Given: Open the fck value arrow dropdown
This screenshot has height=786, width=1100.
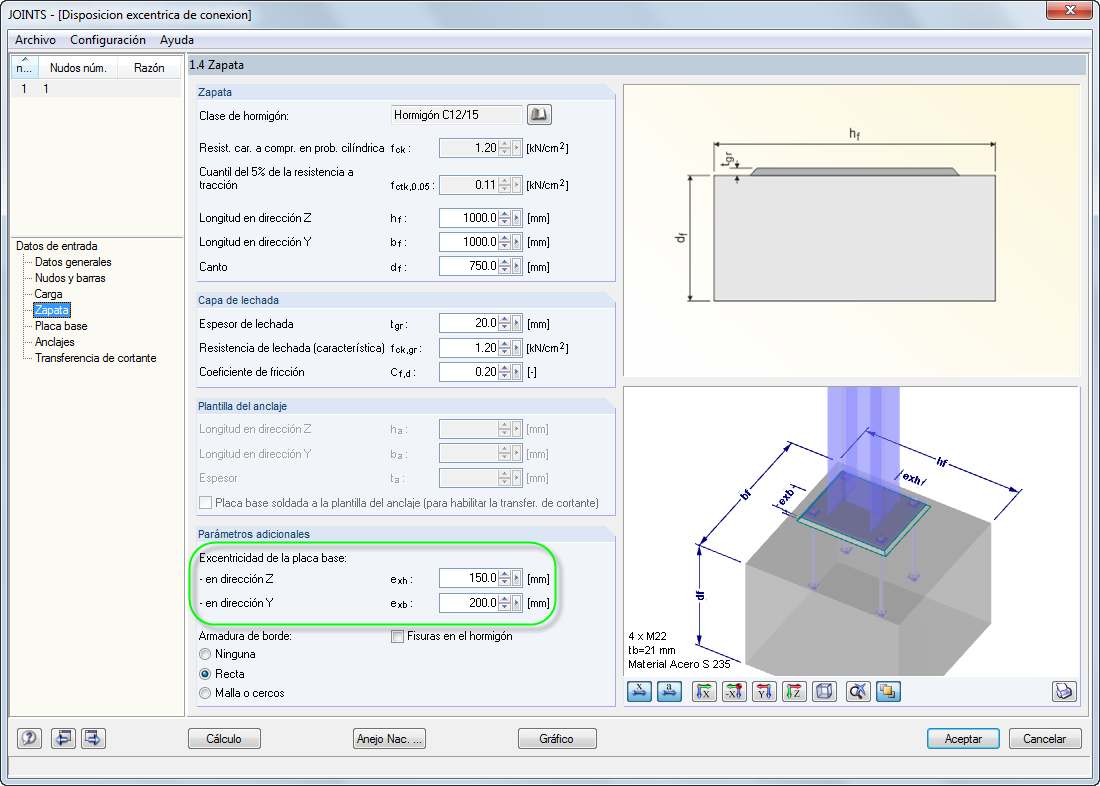Looking at the screenshot, I should point(517,148).
